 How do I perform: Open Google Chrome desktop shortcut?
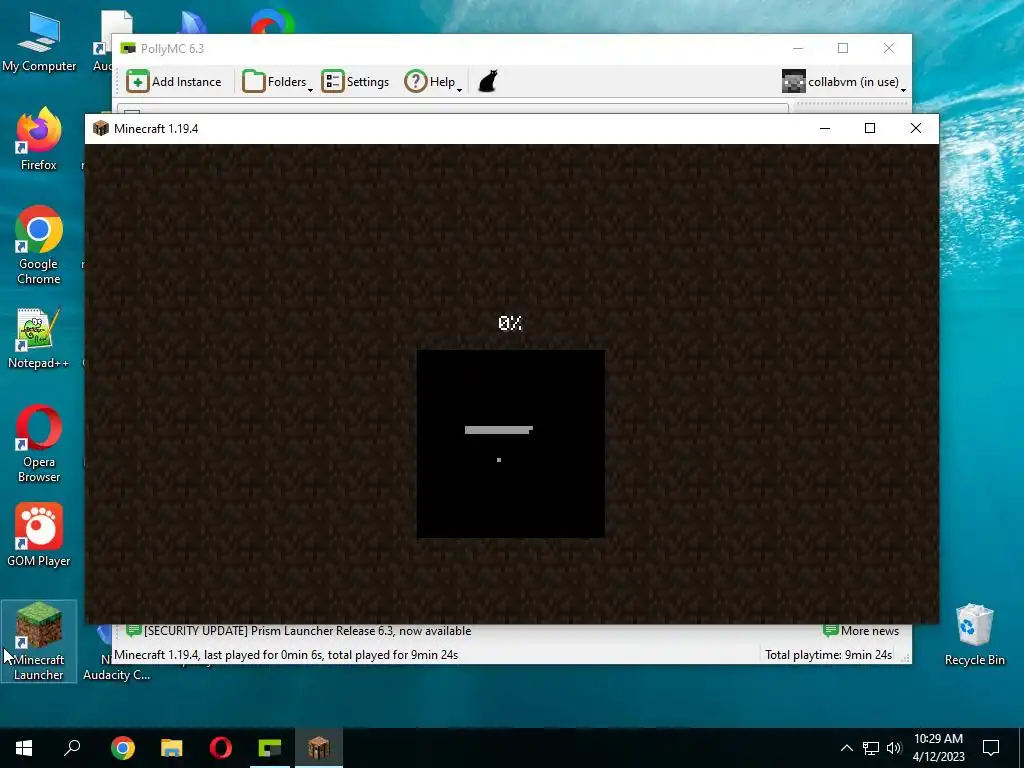click(39, 246)
